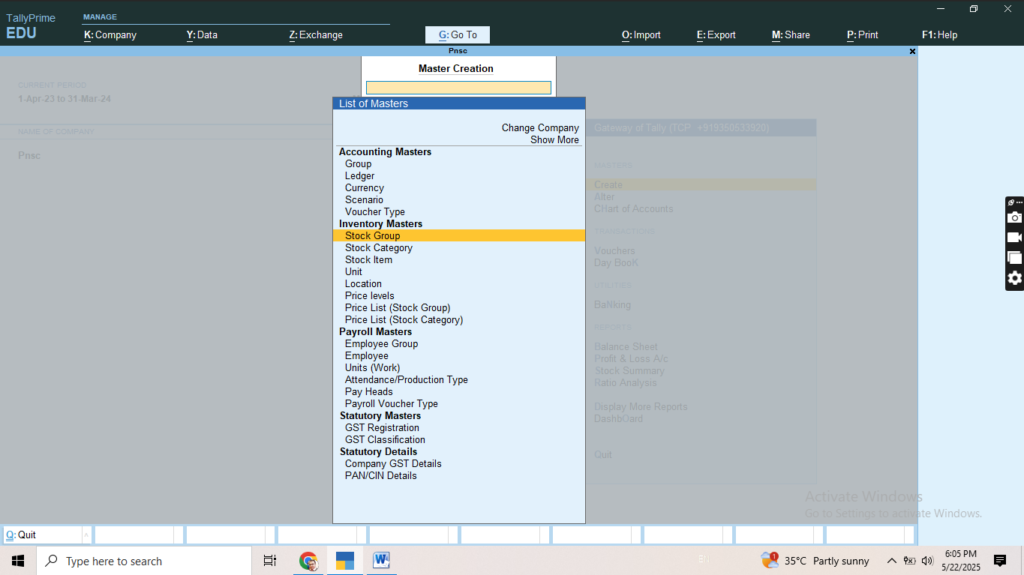
Task: Select Employee master entry
Action: click(366, 355)
